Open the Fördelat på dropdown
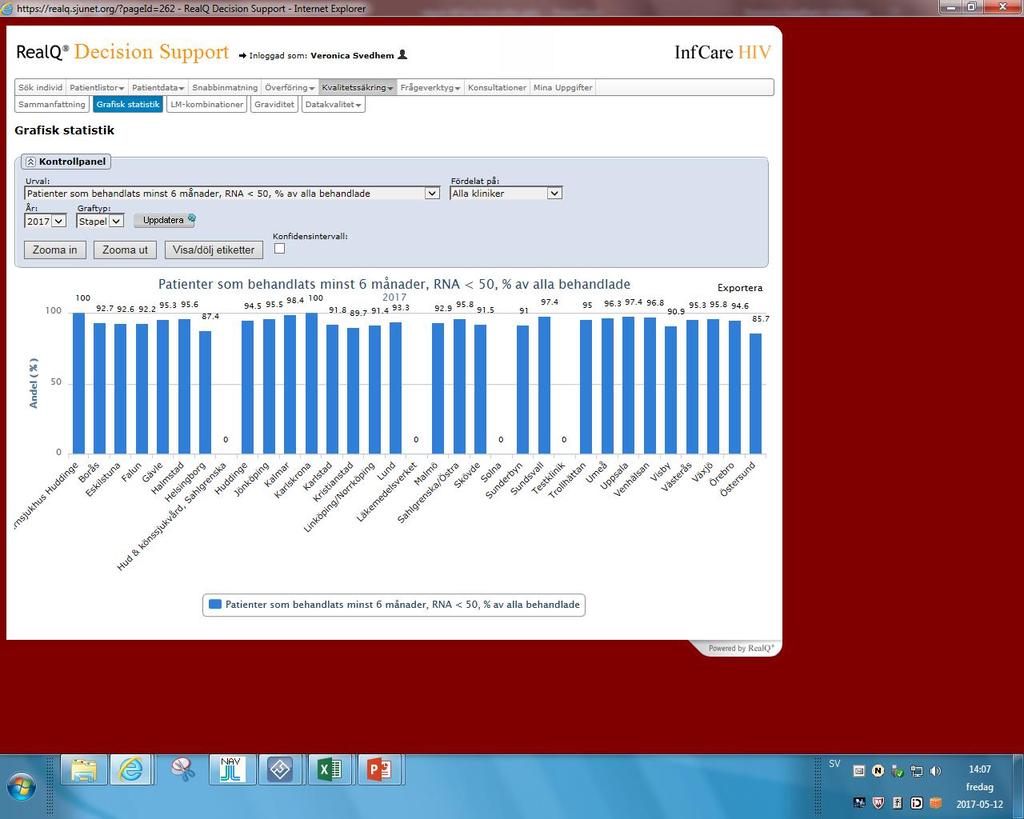 [506, 193]
